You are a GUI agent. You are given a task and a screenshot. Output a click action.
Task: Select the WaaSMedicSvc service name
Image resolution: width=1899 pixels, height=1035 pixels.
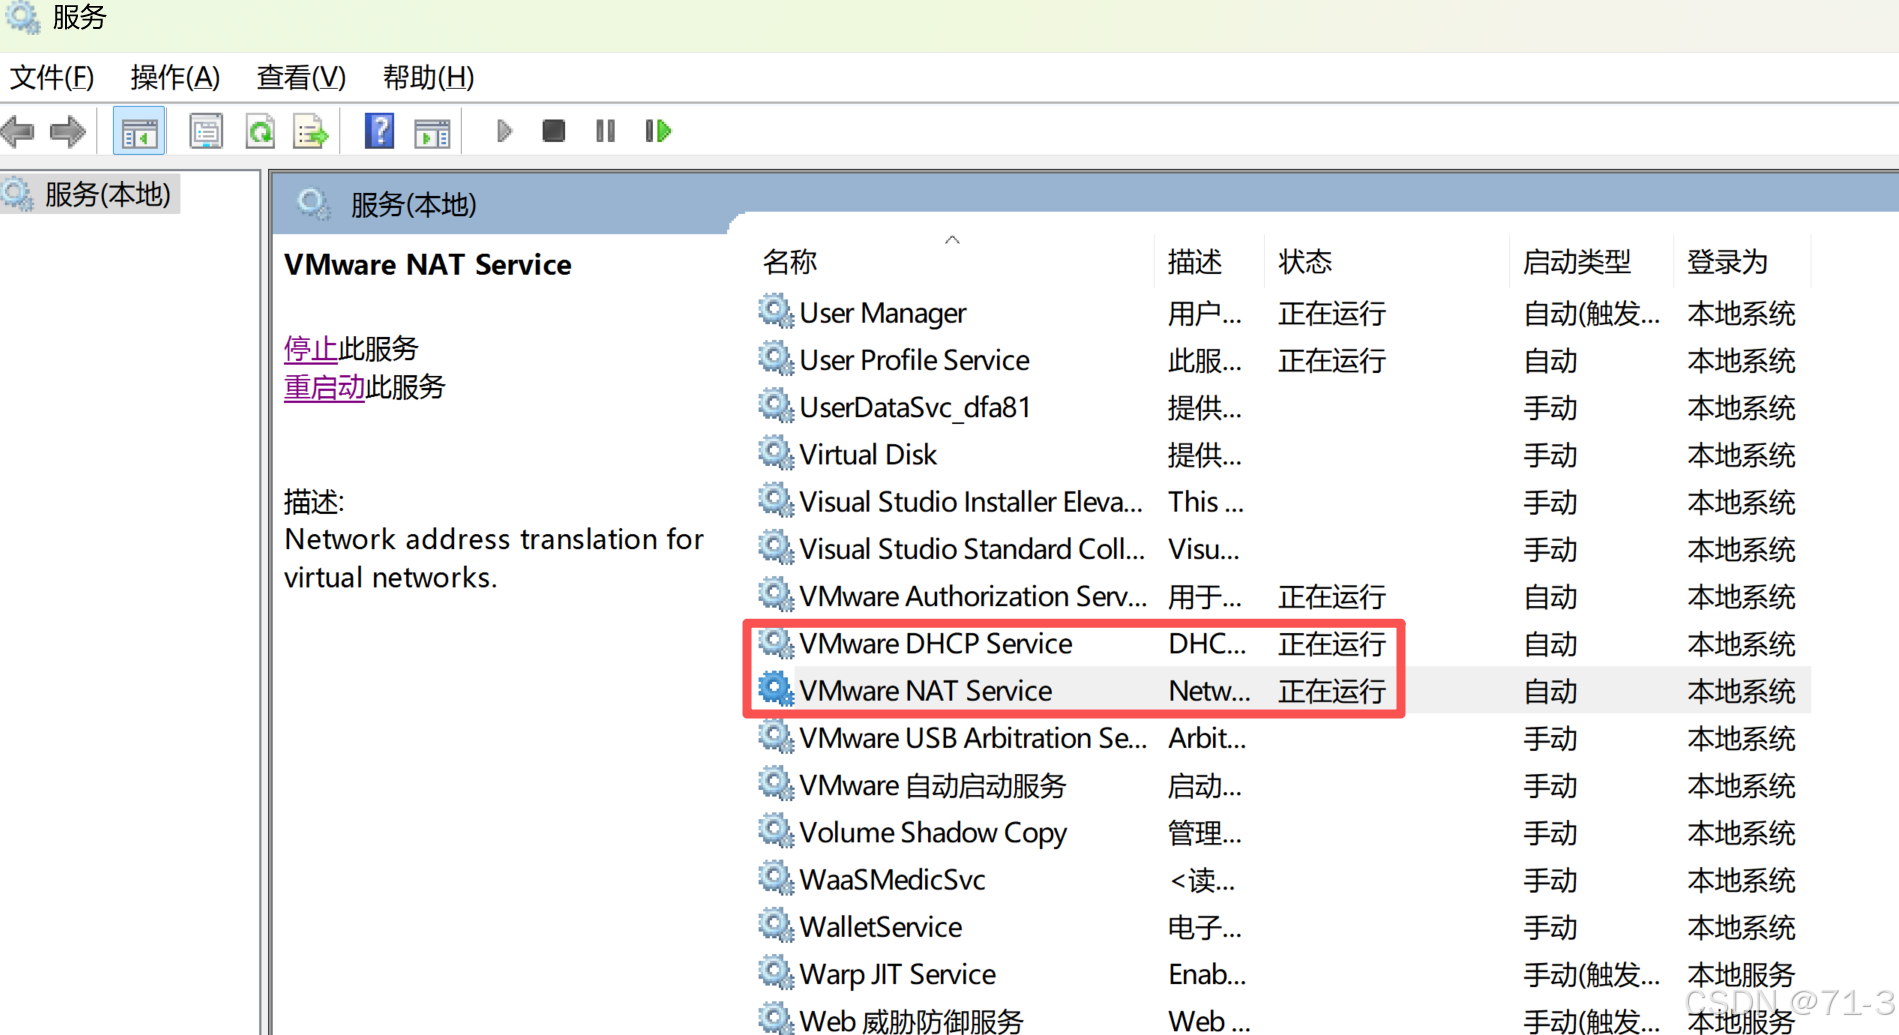click(892, 879)
